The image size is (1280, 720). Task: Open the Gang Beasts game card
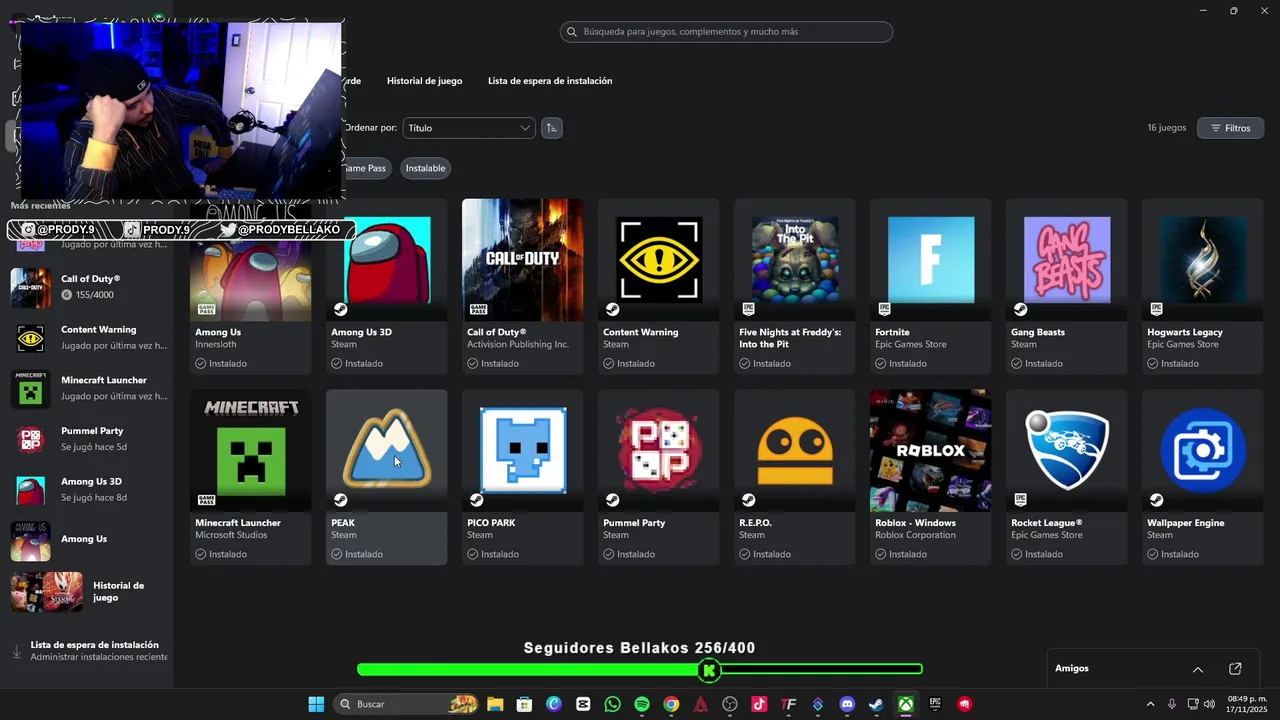(x=1066, y=287)
